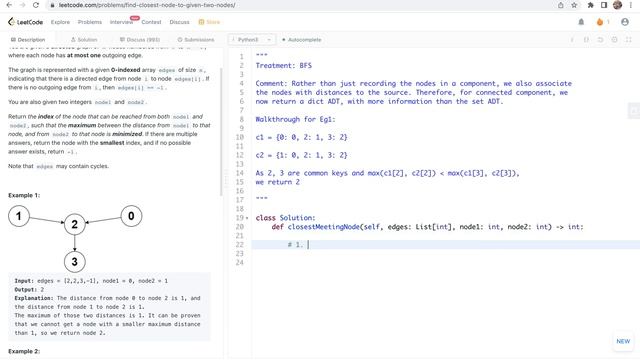
Task: Click the Input edges line in Example 1
Action: (91, 281)
